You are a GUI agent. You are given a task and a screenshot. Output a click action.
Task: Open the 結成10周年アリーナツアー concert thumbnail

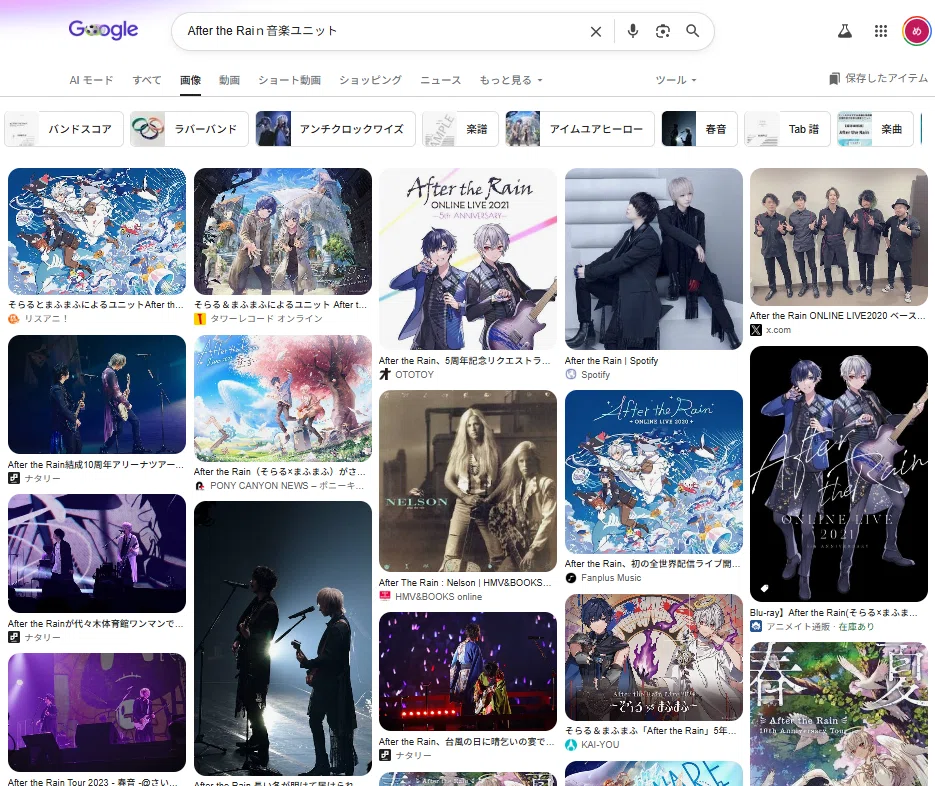97,394
